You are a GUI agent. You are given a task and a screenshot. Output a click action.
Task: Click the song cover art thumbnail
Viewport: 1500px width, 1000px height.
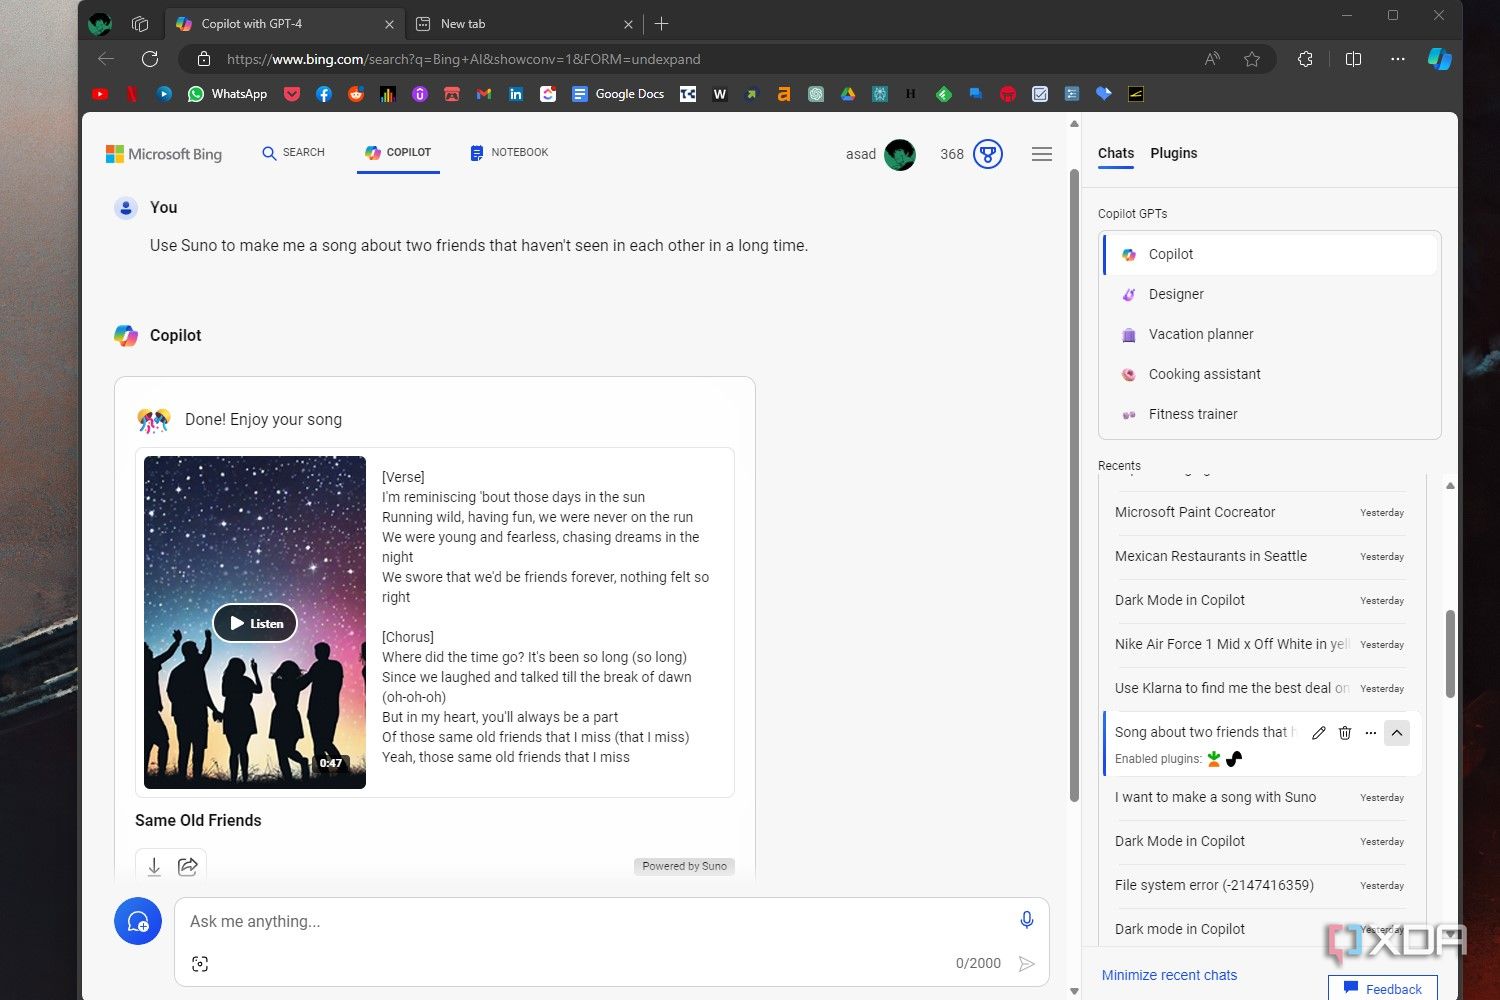click(255, 622)
